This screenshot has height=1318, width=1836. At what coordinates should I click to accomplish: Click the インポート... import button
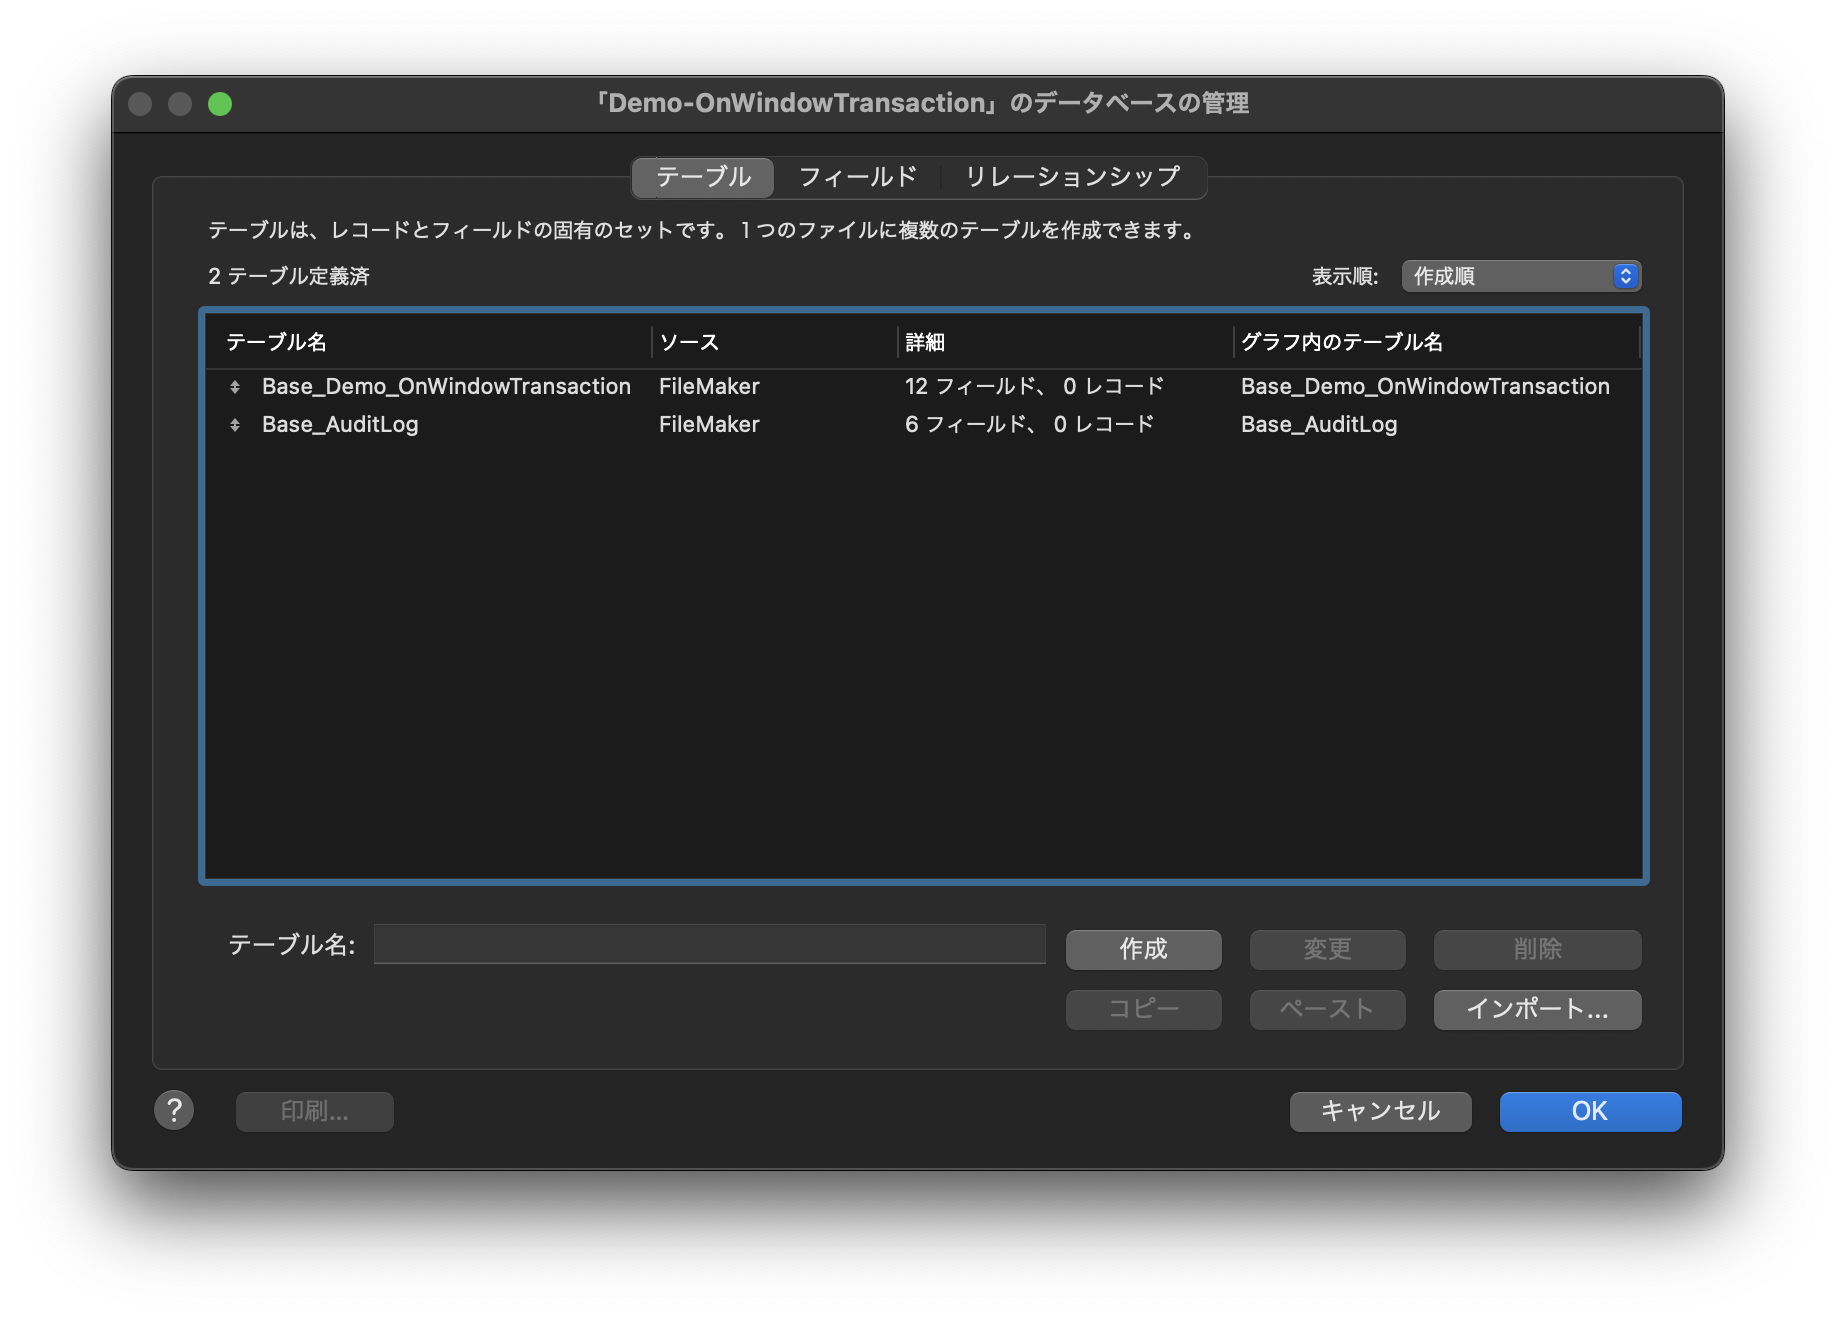1537,1009
